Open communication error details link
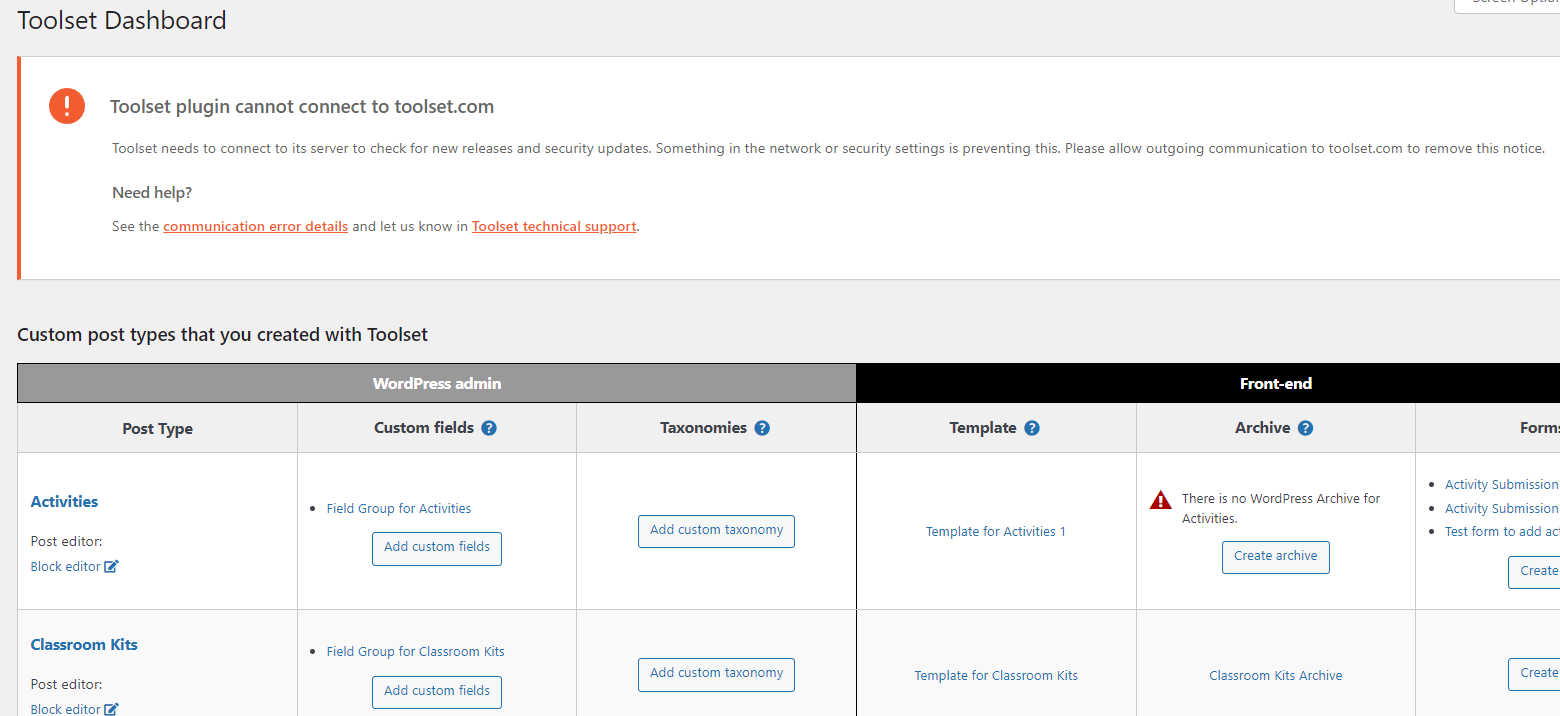Image resolution: width=1560 pixels, height=716 pixels. point(256,226)
